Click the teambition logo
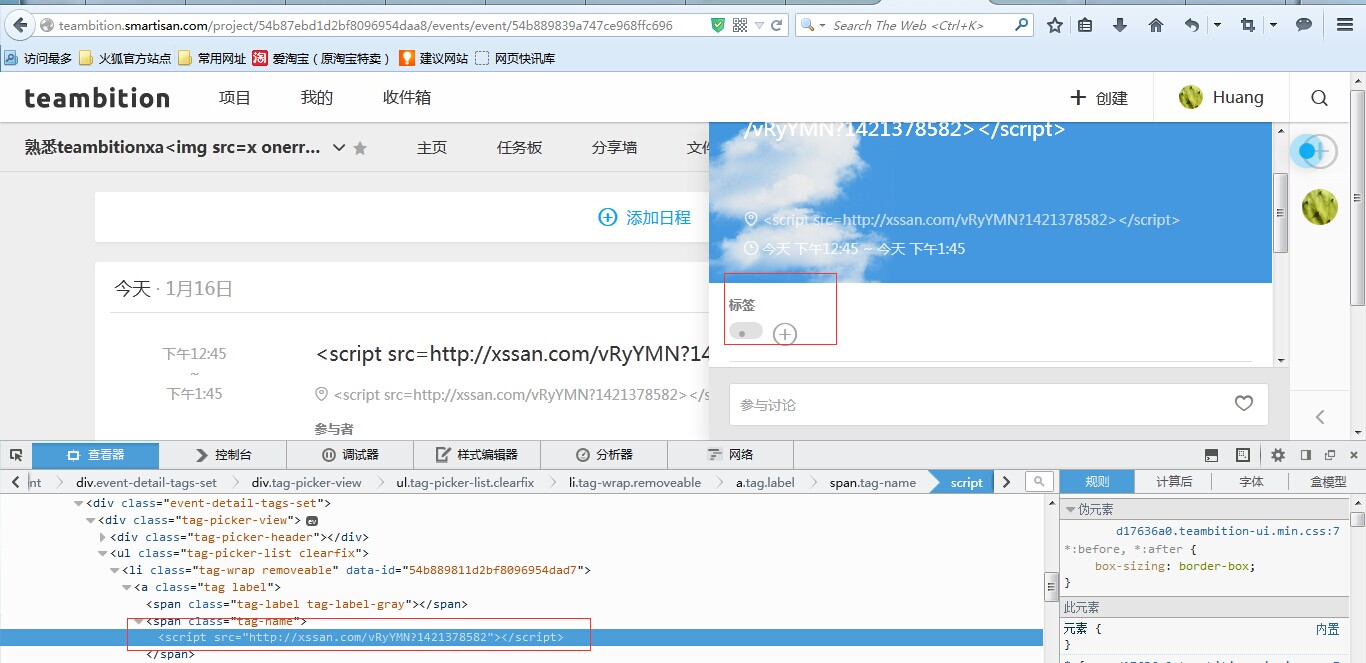1366x663 pixels. 97,98
